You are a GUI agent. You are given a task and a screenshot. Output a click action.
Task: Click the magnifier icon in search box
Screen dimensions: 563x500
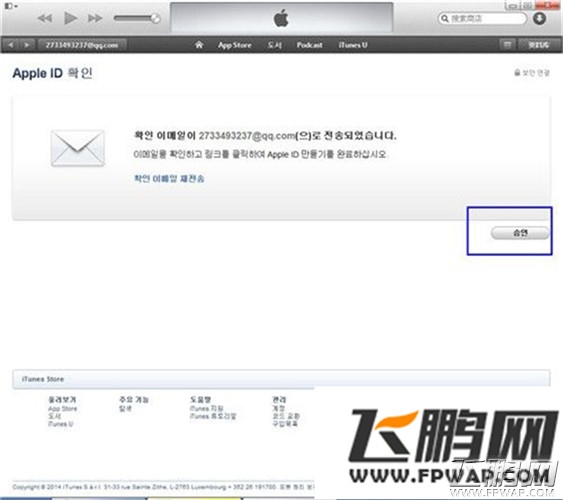[445, 18]
